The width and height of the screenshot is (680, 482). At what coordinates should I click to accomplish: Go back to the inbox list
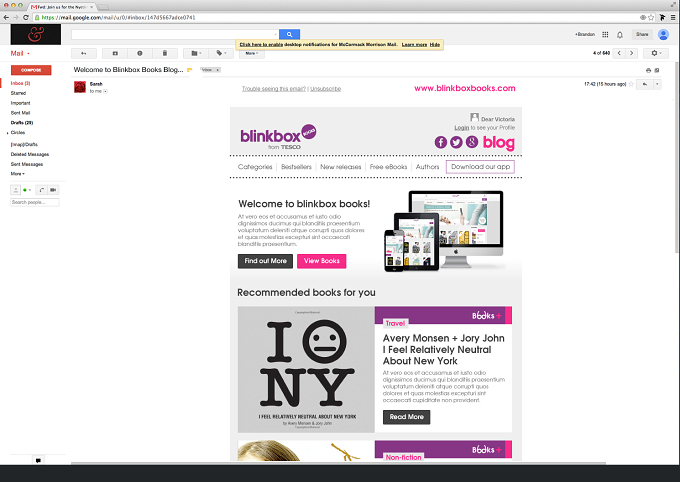pos(84,53)
